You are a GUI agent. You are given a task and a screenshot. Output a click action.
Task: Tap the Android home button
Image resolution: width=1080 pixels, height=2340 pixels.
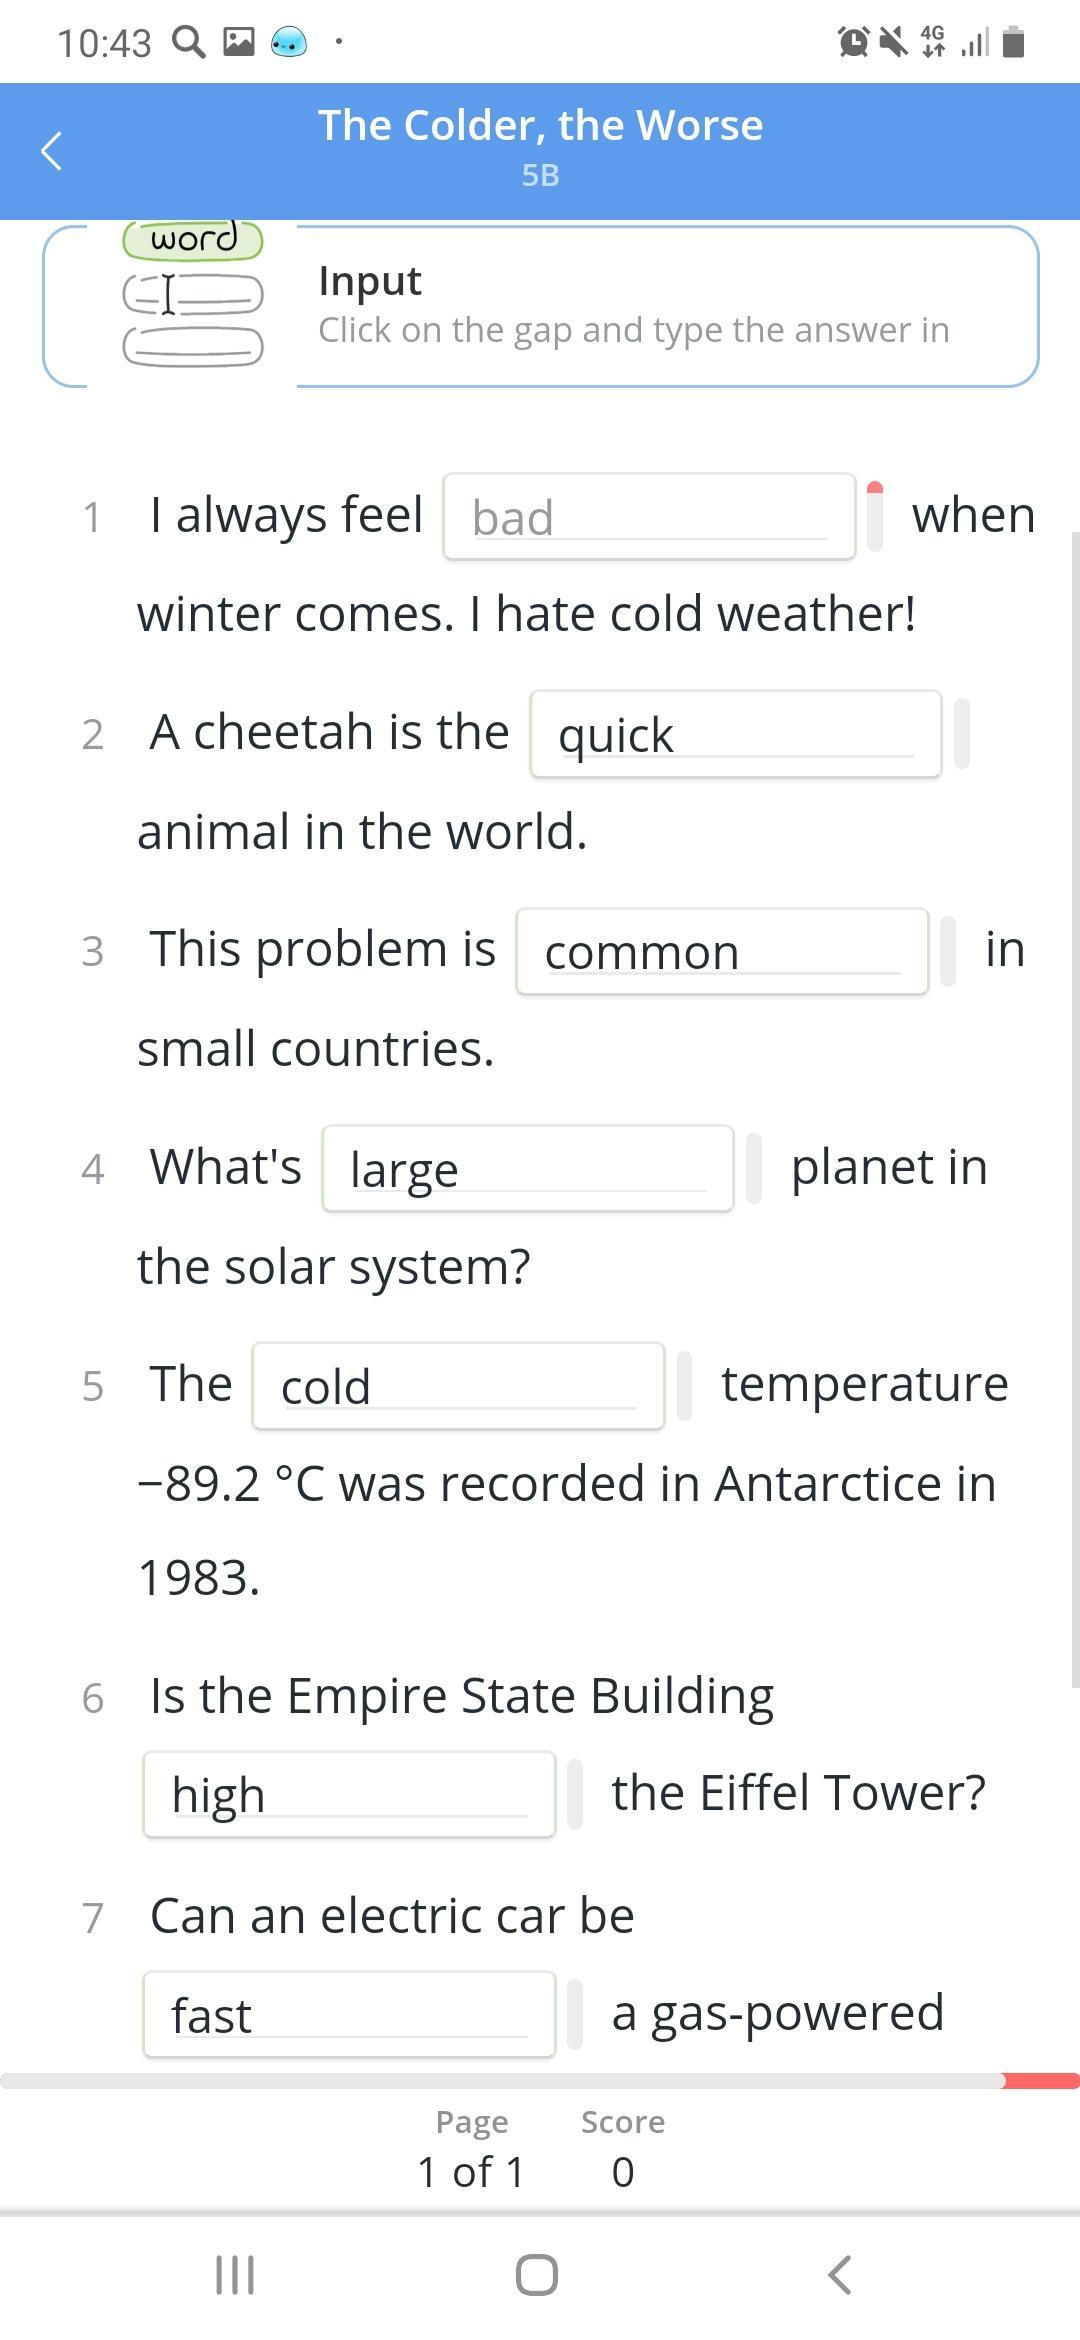point(537,2275)
